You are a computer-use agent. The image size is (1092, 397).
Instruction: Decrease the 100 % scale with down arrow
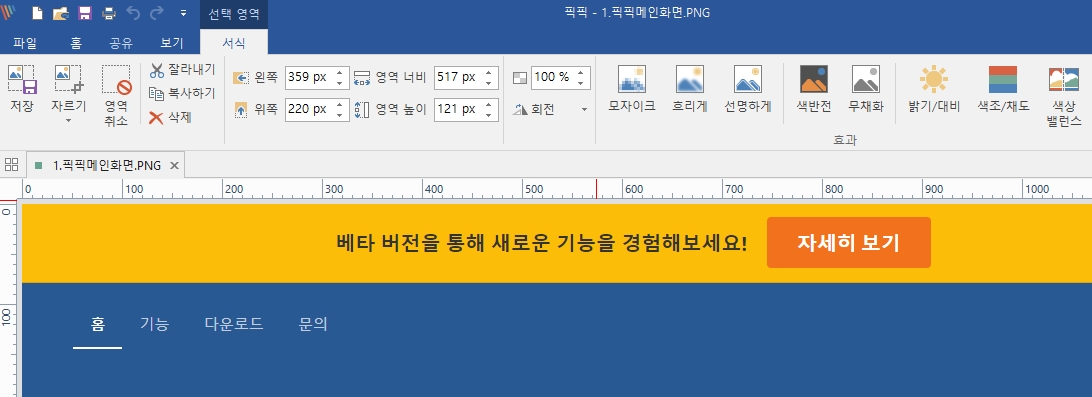581,83
